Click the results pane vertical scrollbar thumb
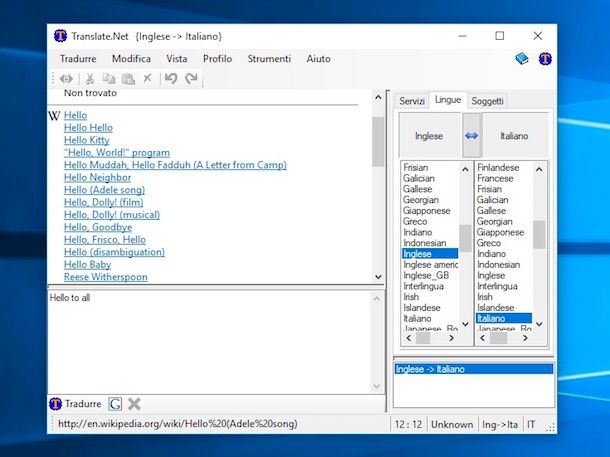 coord(378,142)
